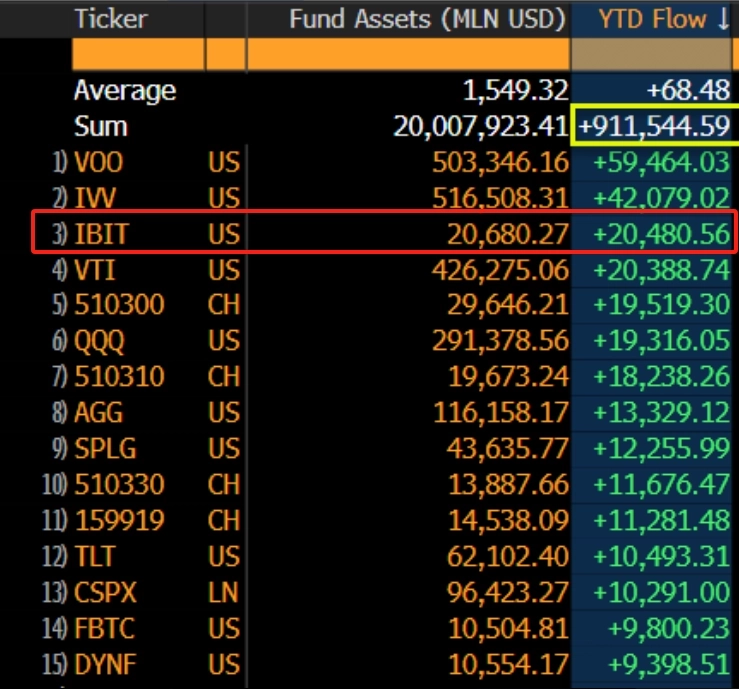Open the VOO ticker in row 1
The width and height of the screenshot is (739, 689).
coord(99,162)
